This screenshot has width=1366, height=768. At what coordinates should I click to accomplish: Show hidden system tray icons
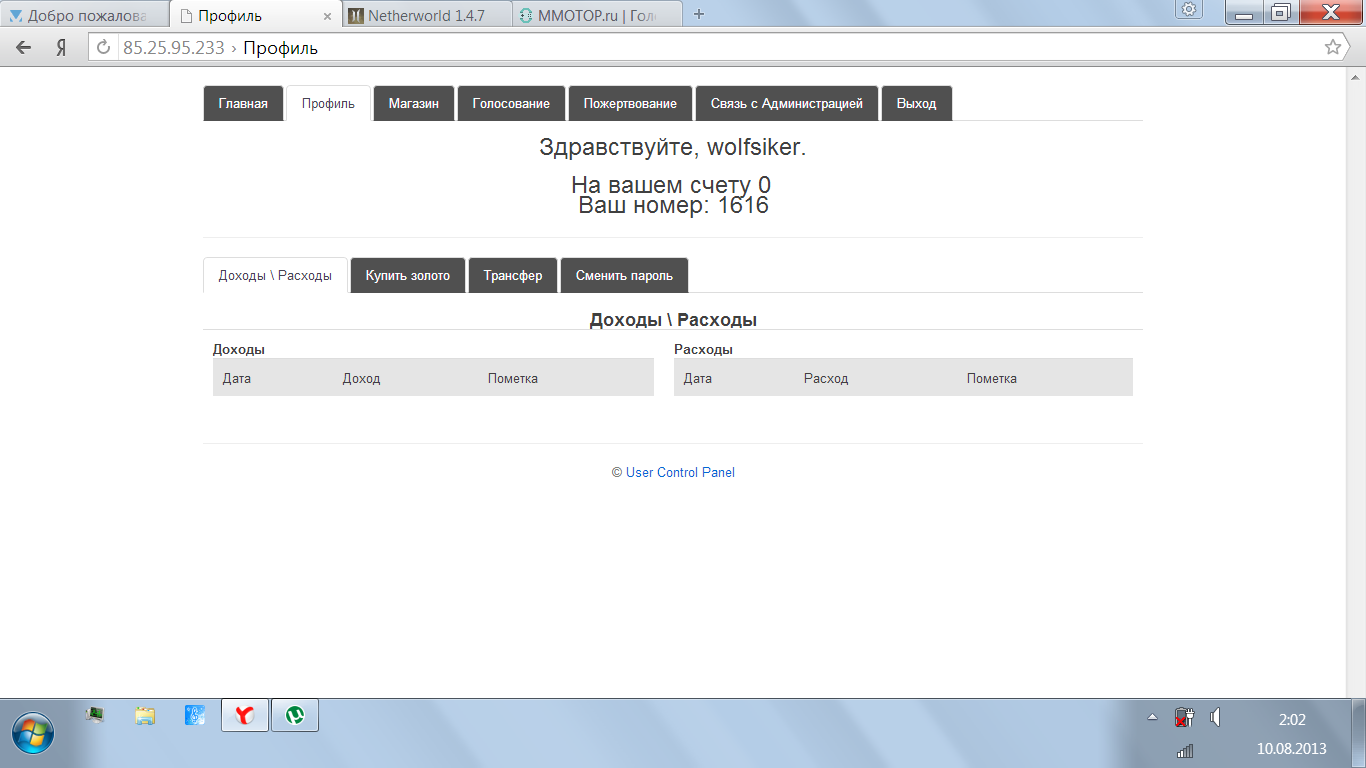click(1152, 717)
